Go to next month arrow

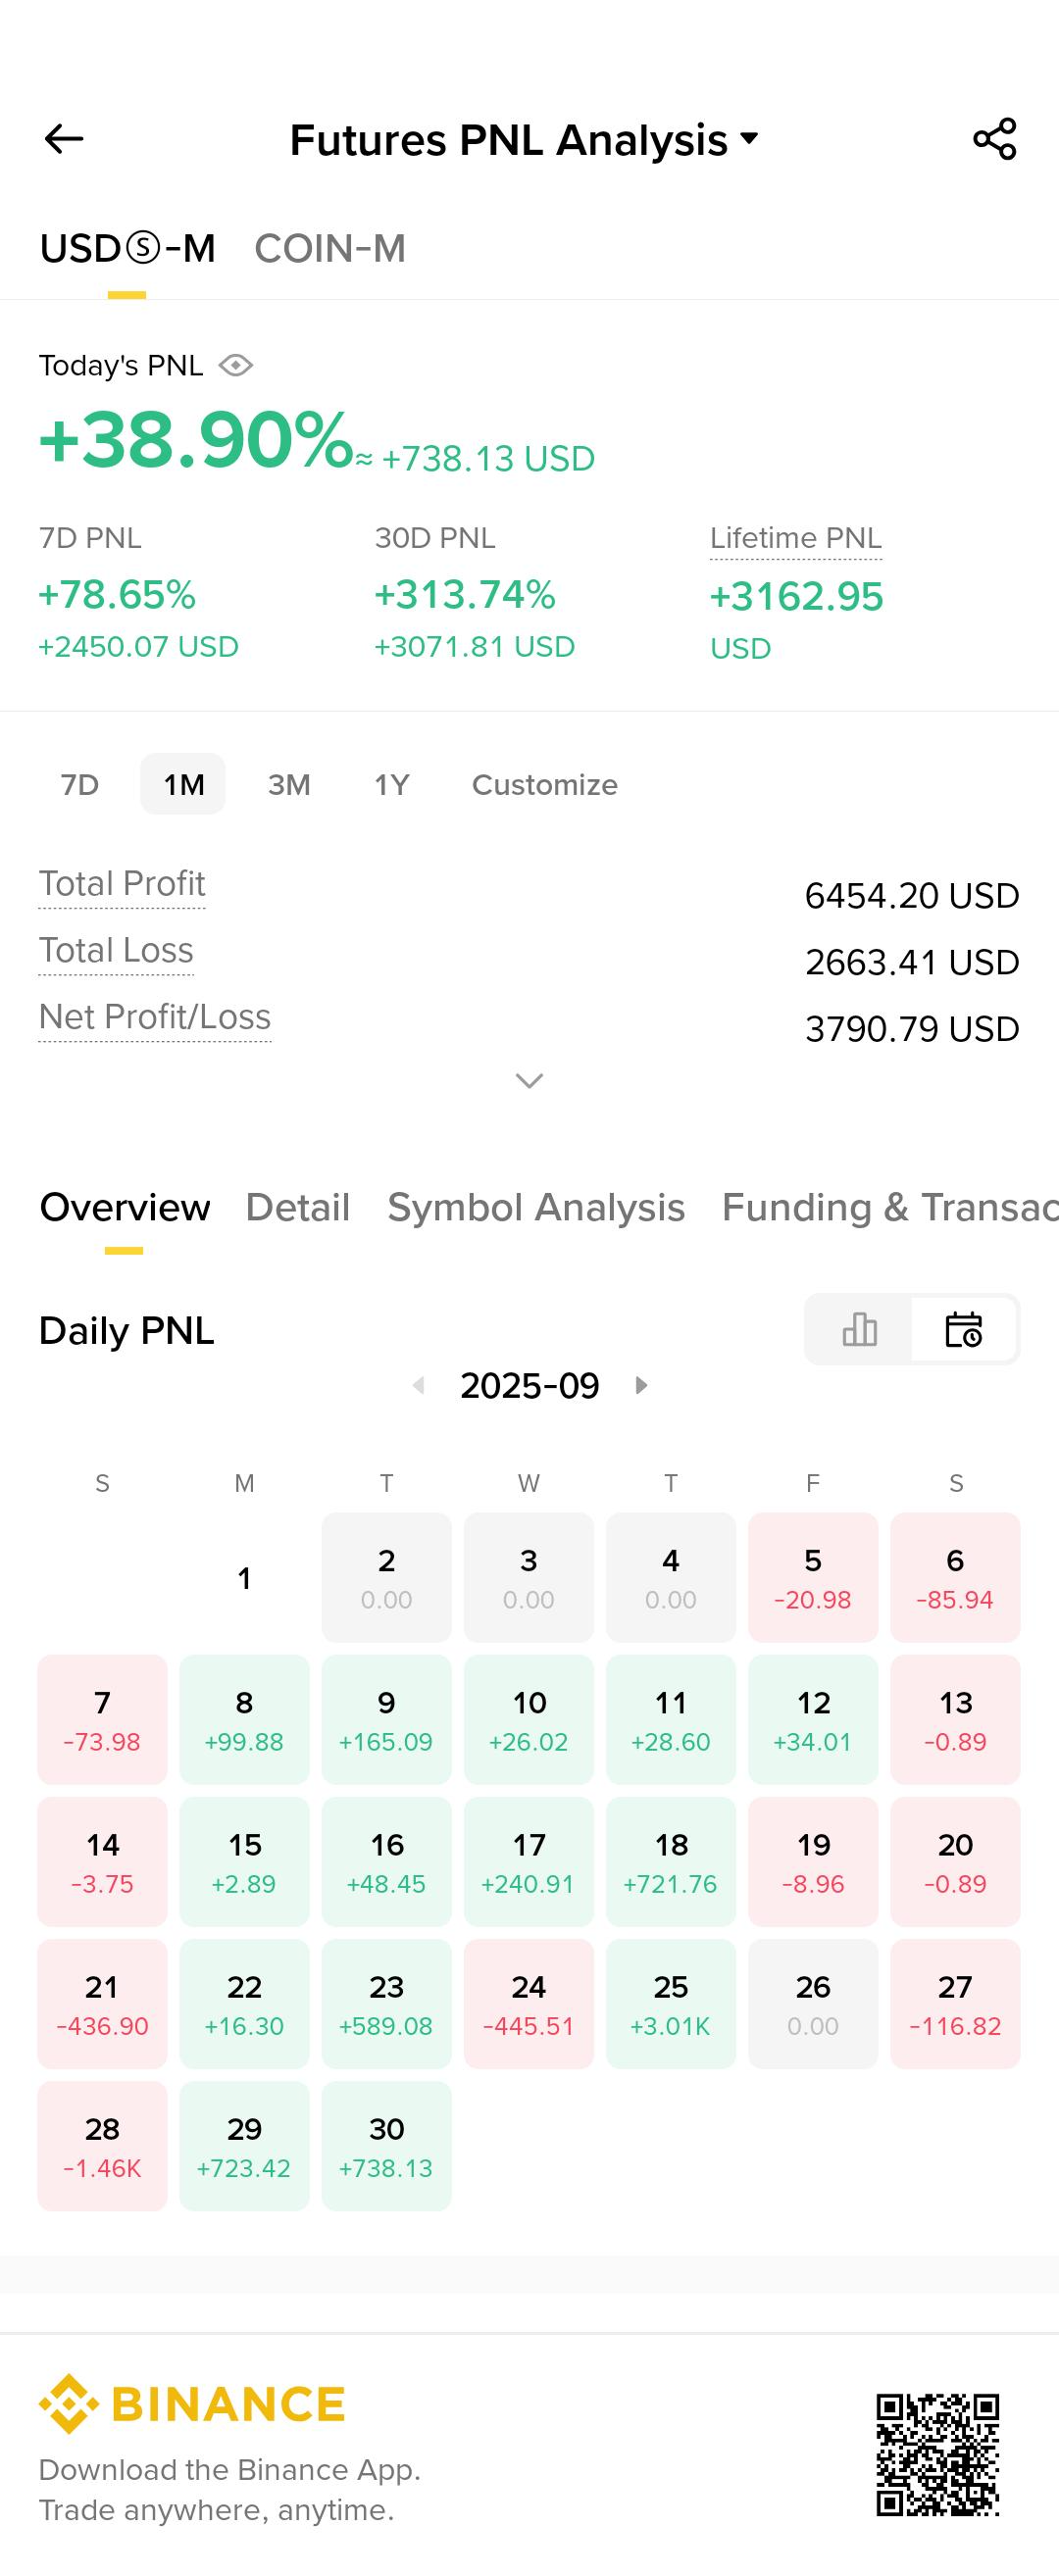641,1385
